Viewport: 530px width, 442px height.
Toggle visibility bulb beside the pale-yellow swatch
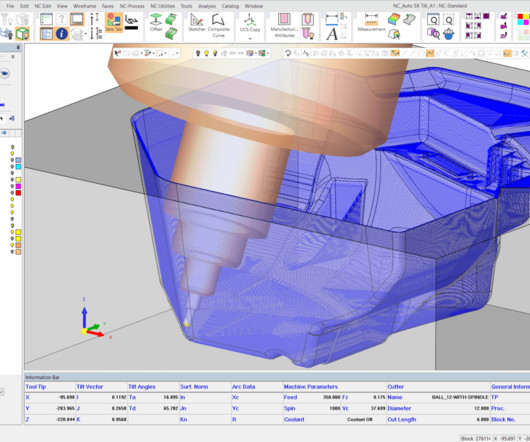coord(13,180)
